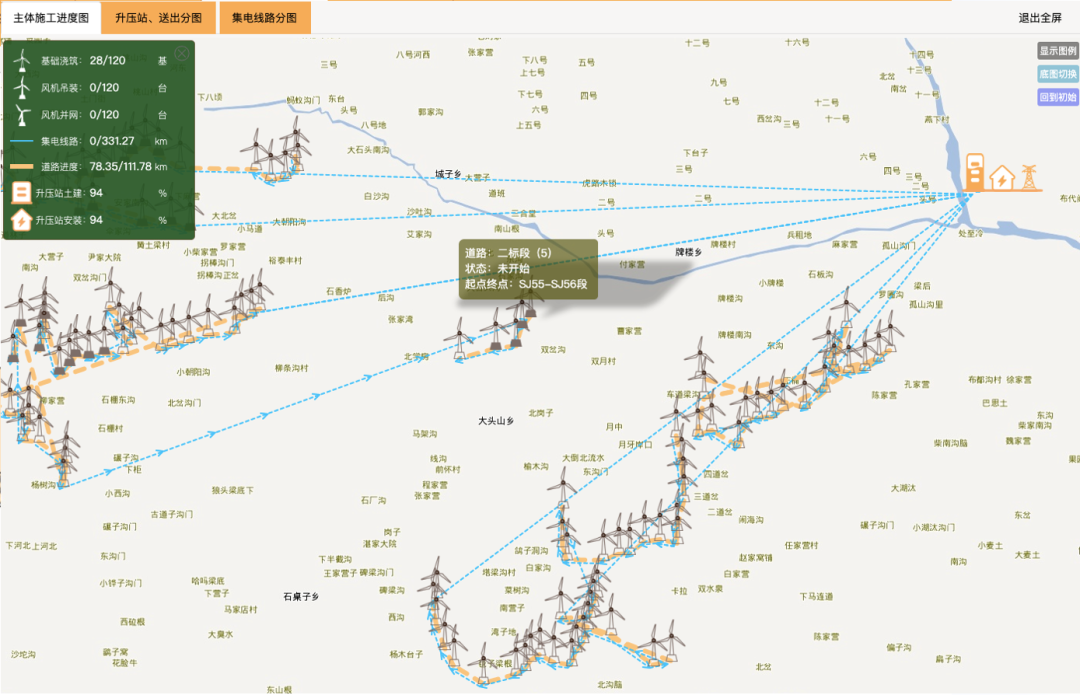Click the 大头山乡 township label on map

pyautogui.click(x=495, y=421)
